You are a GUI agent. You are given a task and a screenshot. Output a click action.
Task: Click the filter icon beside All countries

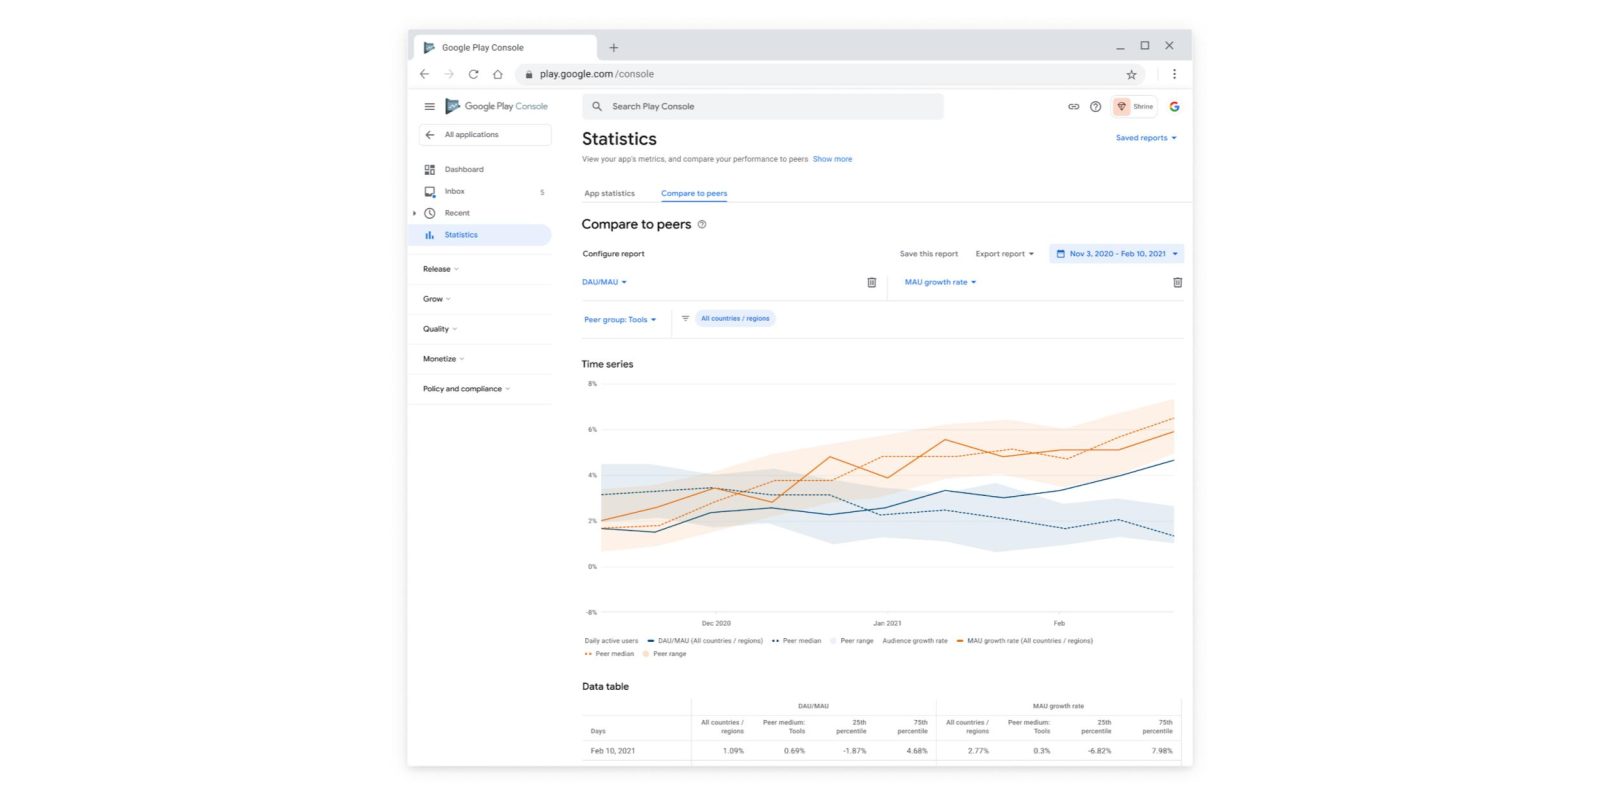click(x=685, y=319)
